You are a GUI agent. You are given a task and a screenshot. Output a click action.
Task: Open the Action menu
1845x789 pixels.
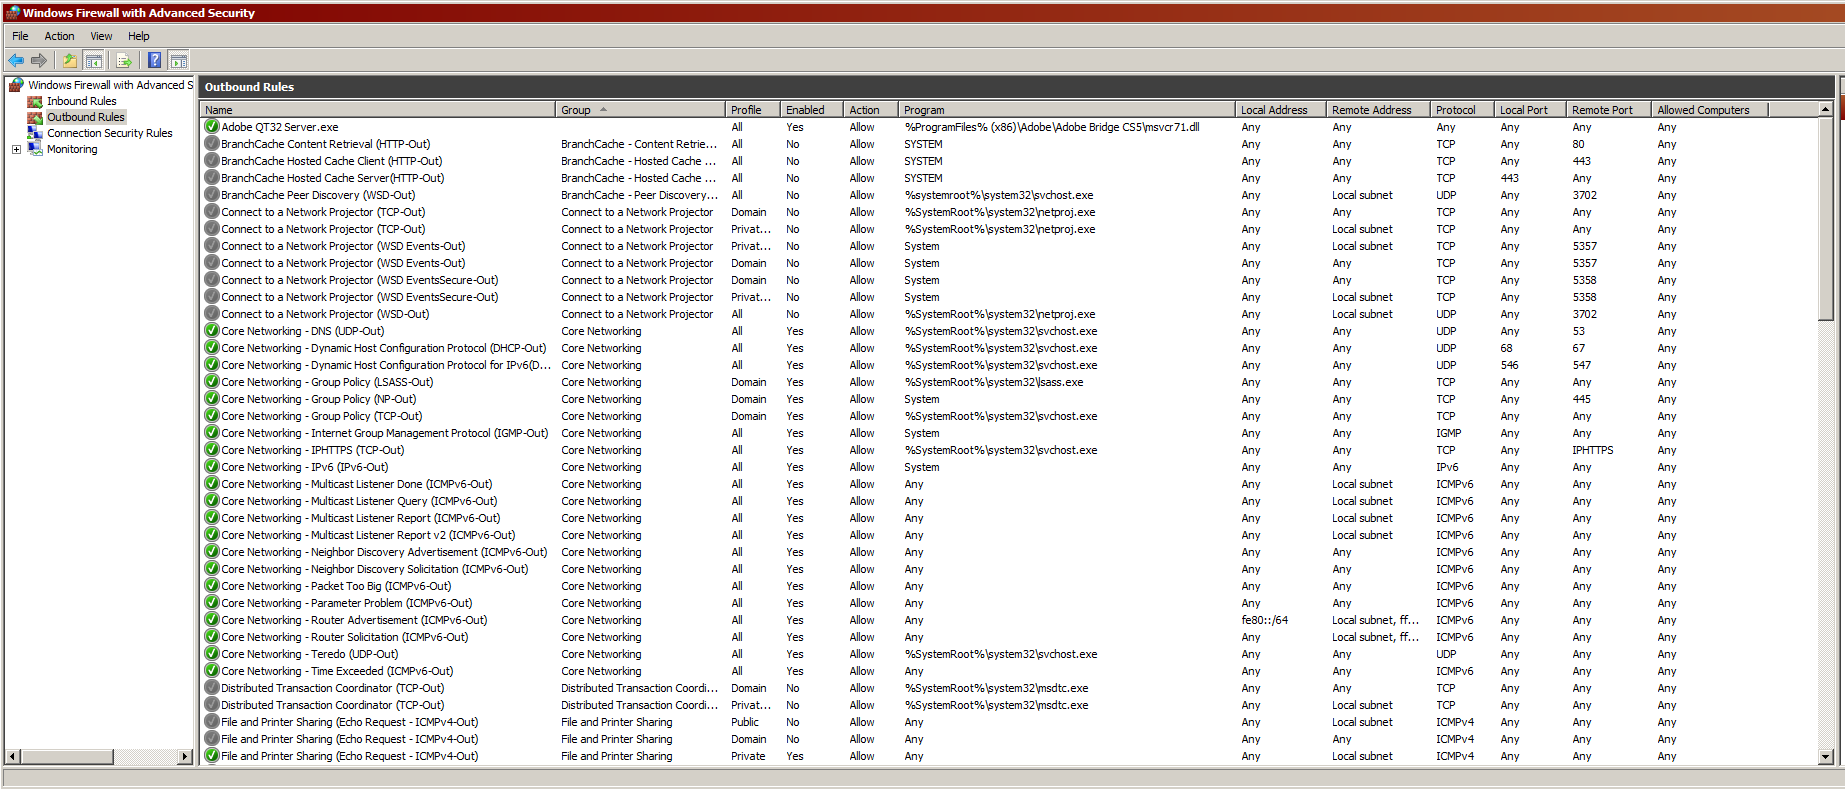coord(59,36)
